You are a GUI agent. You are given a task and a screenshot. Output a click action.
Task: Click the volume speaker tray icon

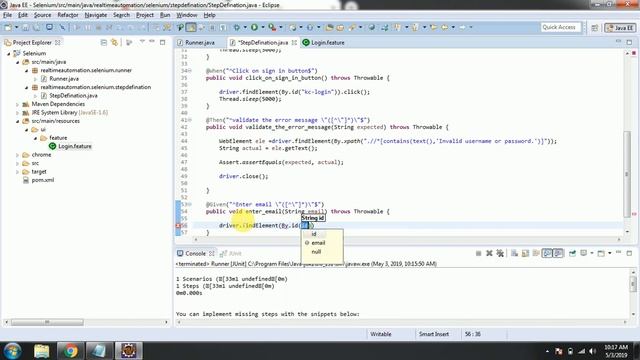click(593, 351)
